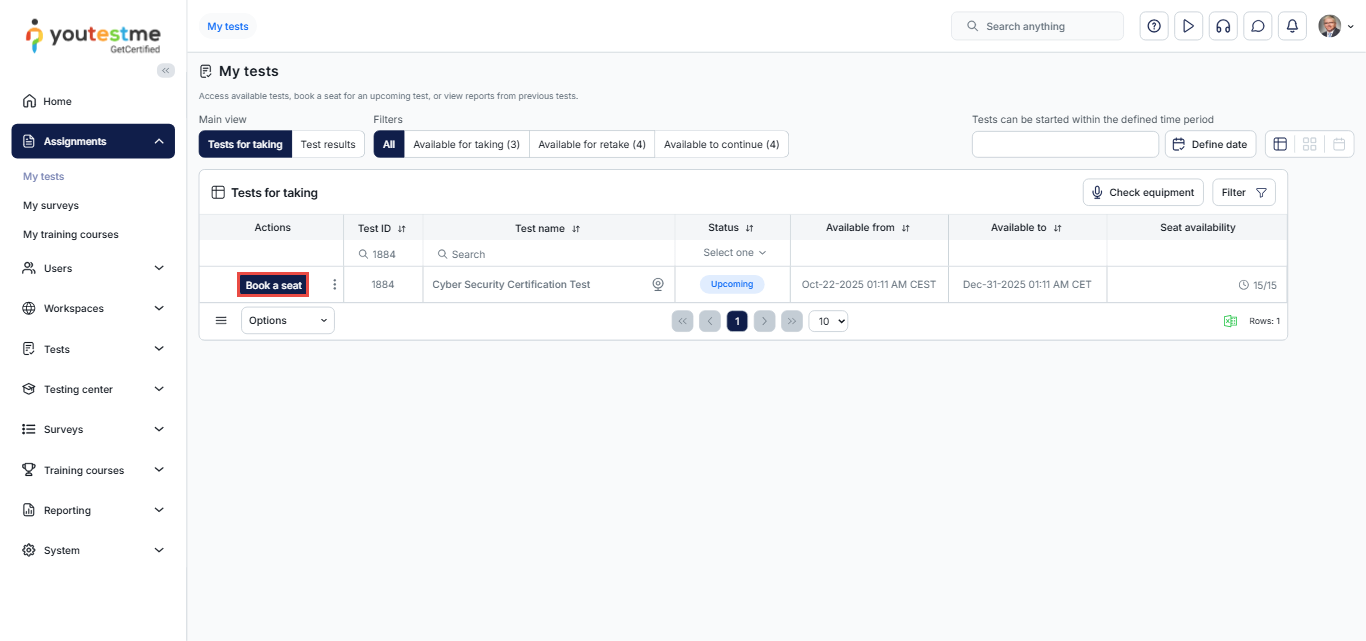Click the Book a seat button
The height and width of the screenshot is (641, 1366).
[273, 285]
